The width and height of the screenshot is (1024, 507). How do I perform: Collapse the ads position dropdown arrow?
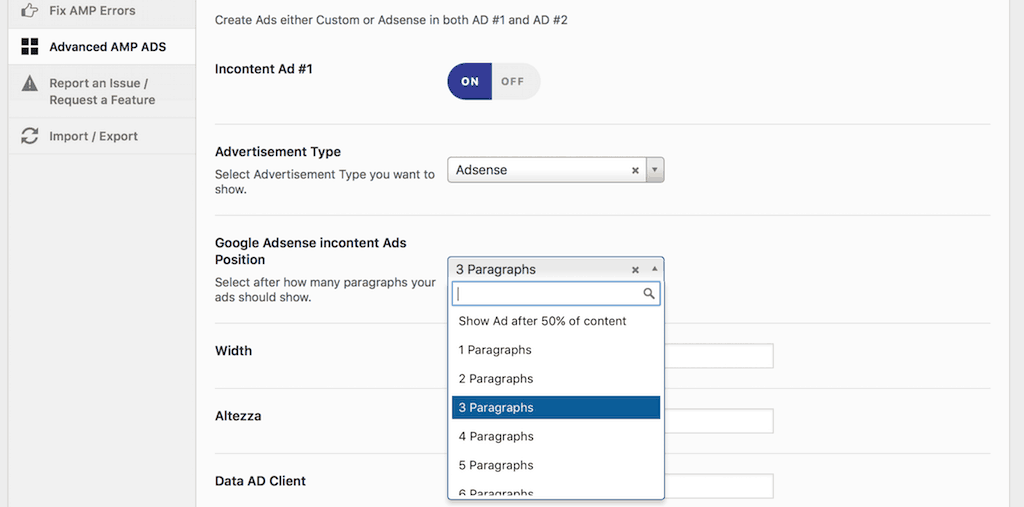tap(655, 269)
